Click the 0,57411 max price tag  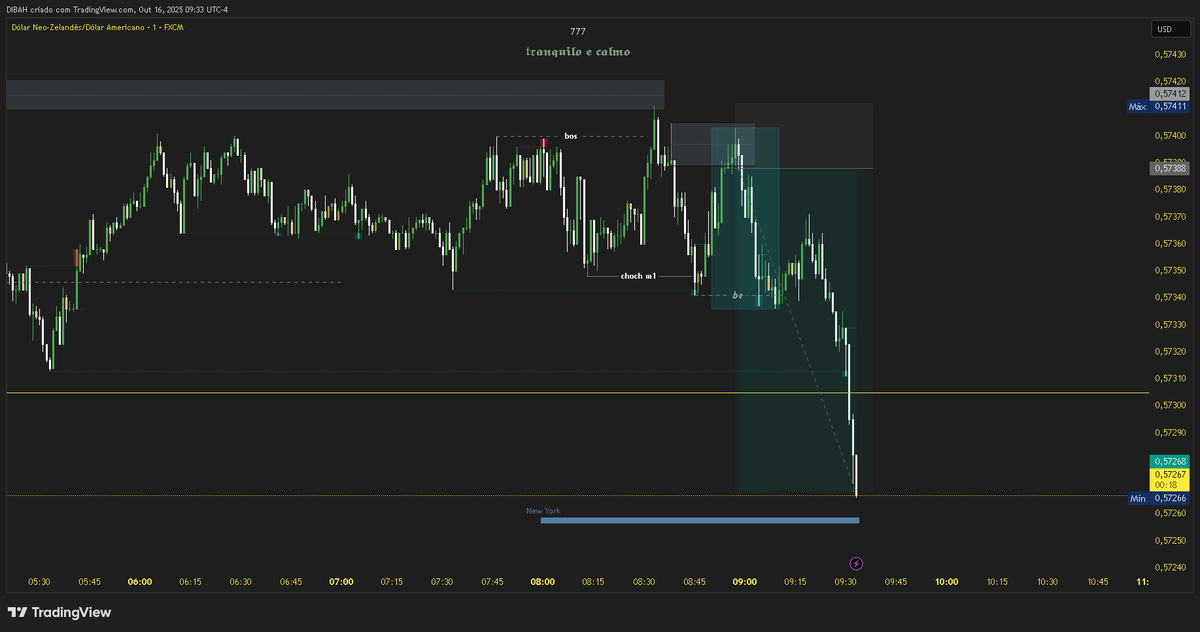tap(1169, 106)
